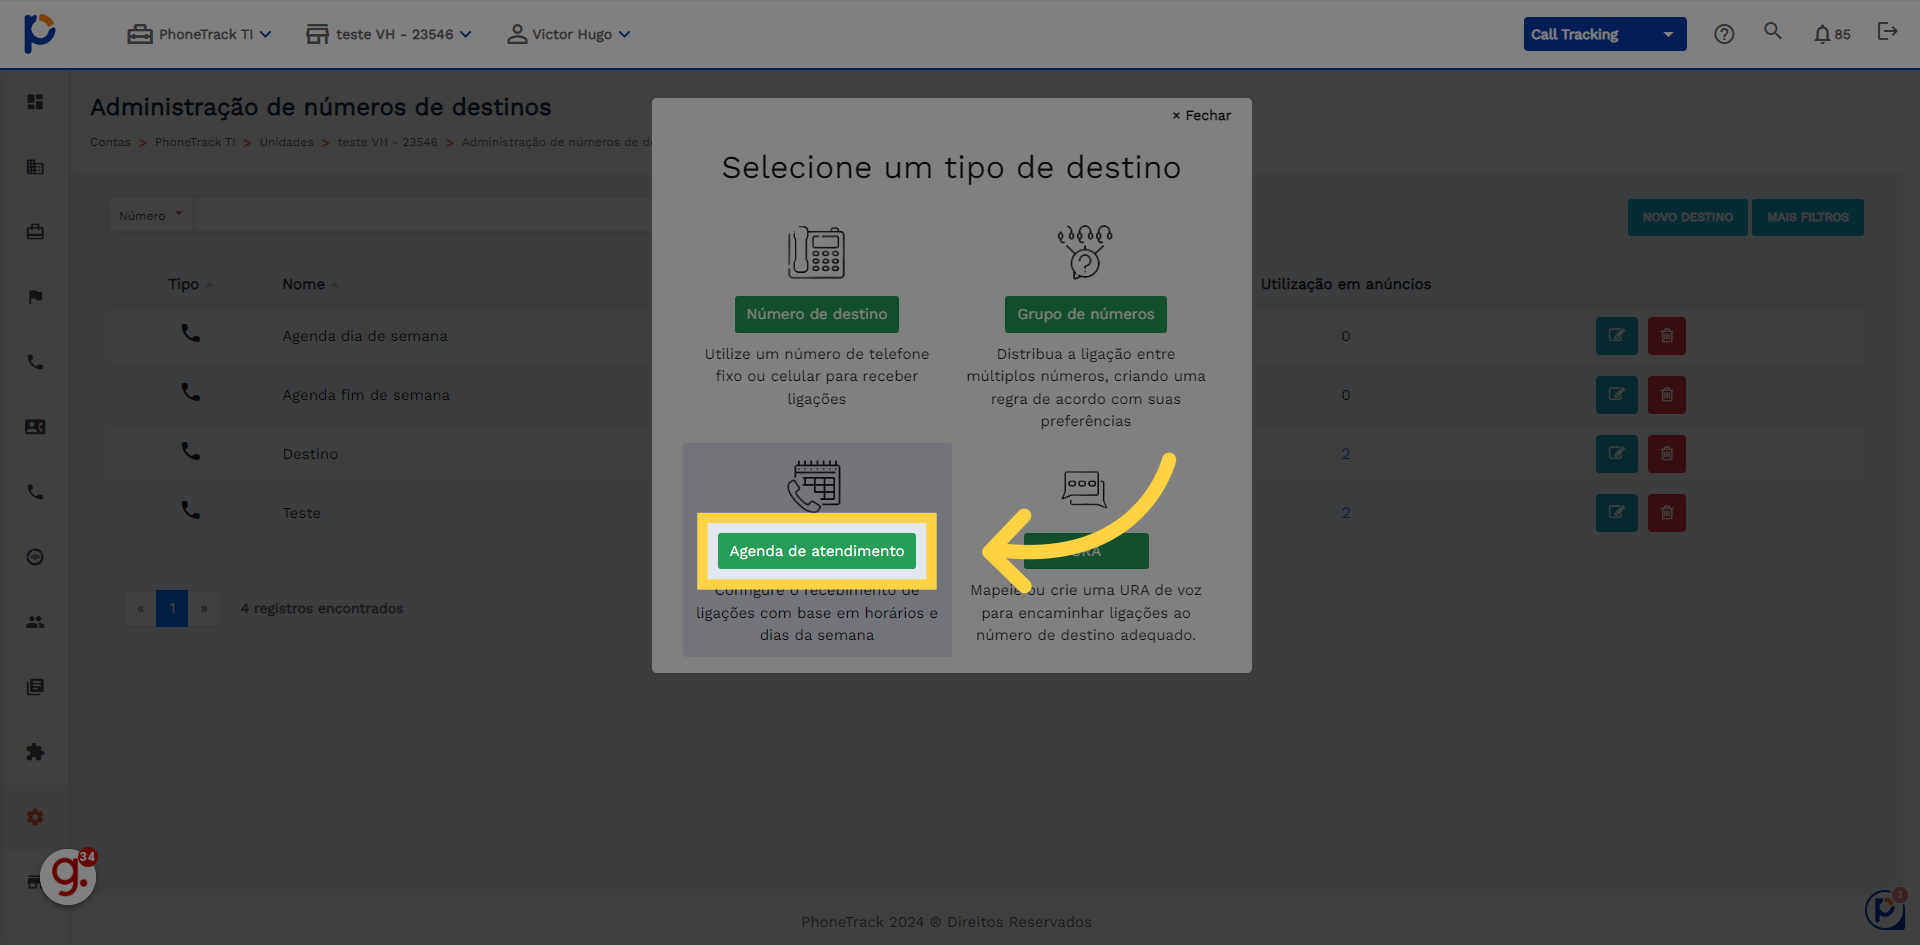Close the dialog with Fechar
1920x945 pixels.
pyautogui.click(x=1201, y=115)
